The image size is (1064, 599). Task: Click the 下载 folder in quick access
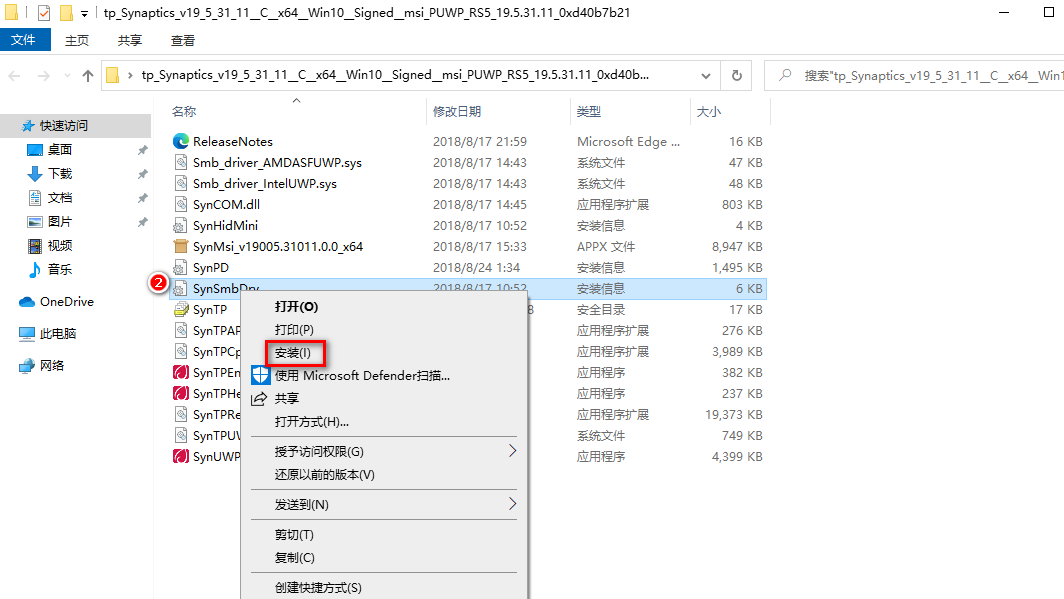tap(60, 174)
